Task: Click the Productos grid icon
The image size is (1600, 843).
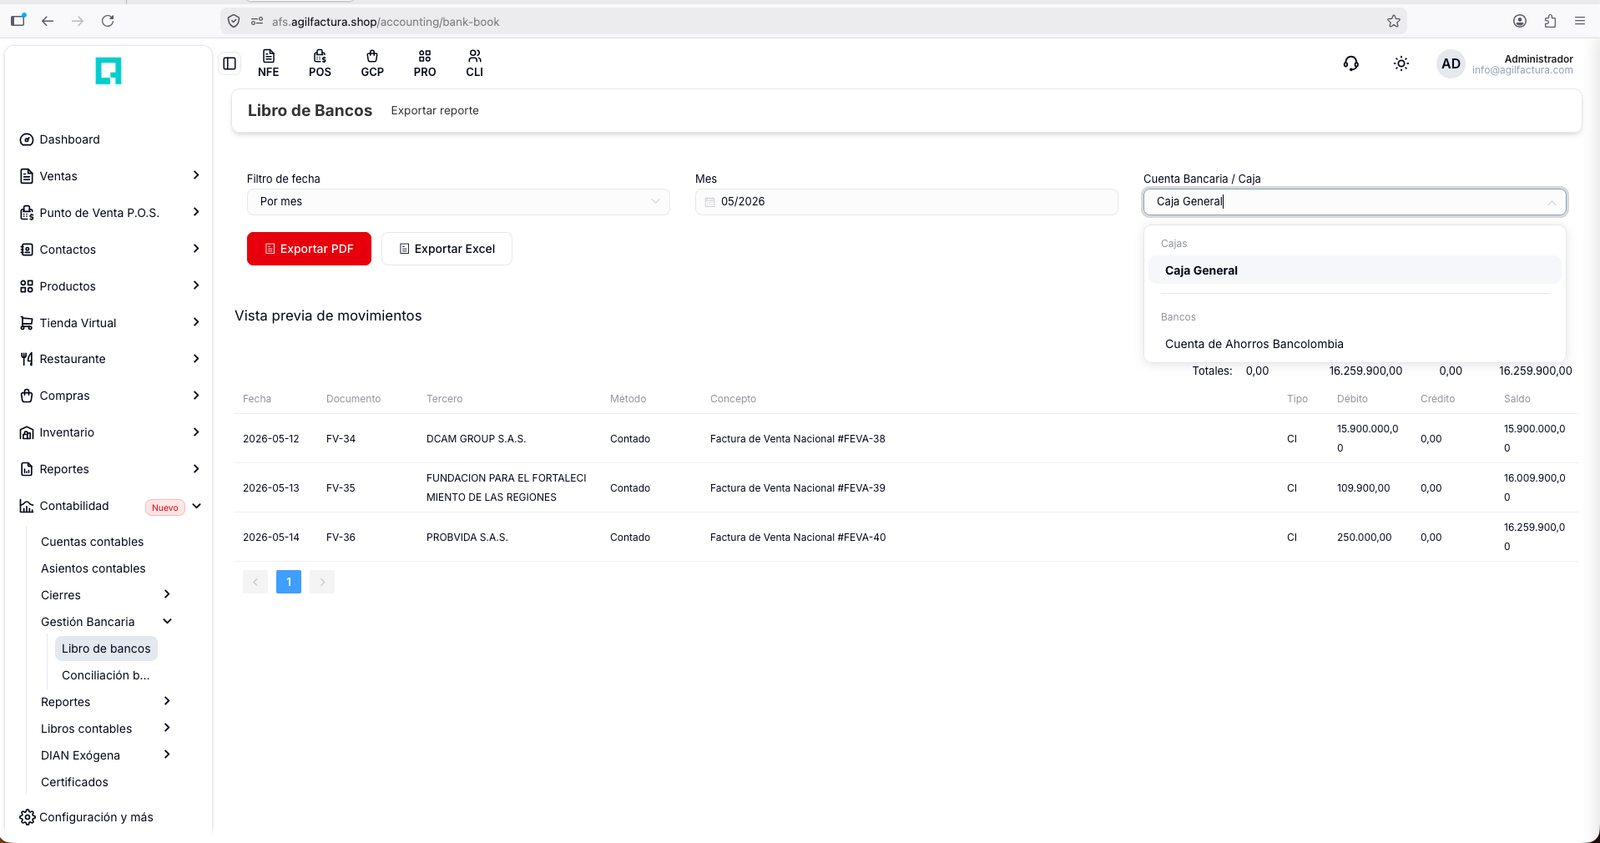Action: [27, 286]
